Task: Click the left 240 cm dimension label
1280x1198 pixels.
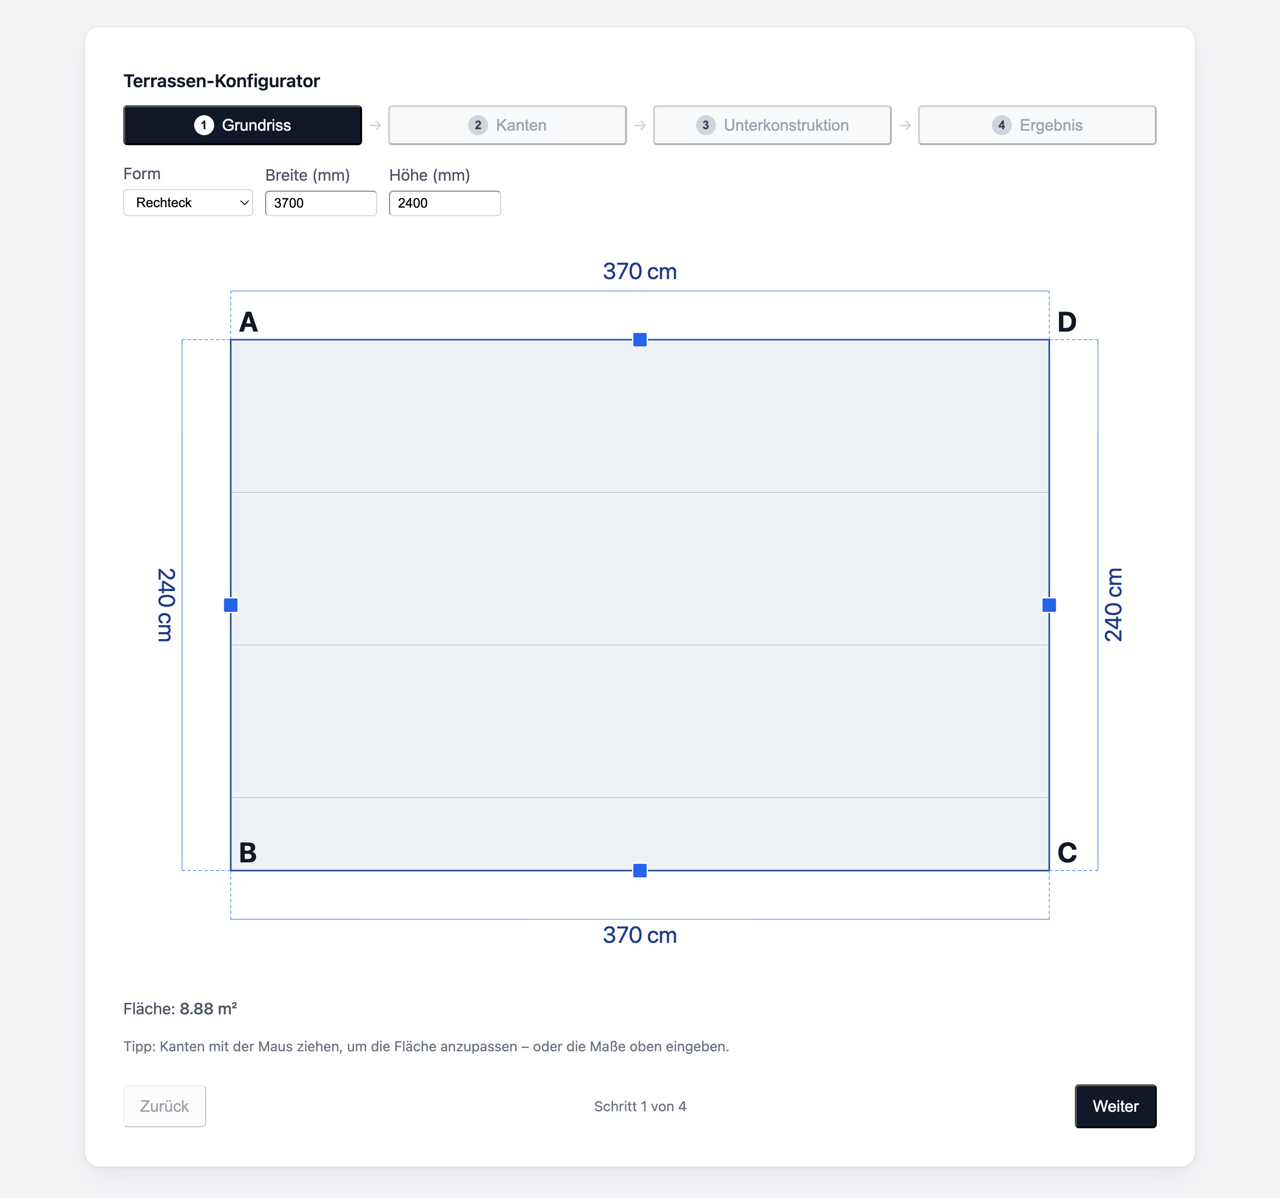Action: point(166,605)
